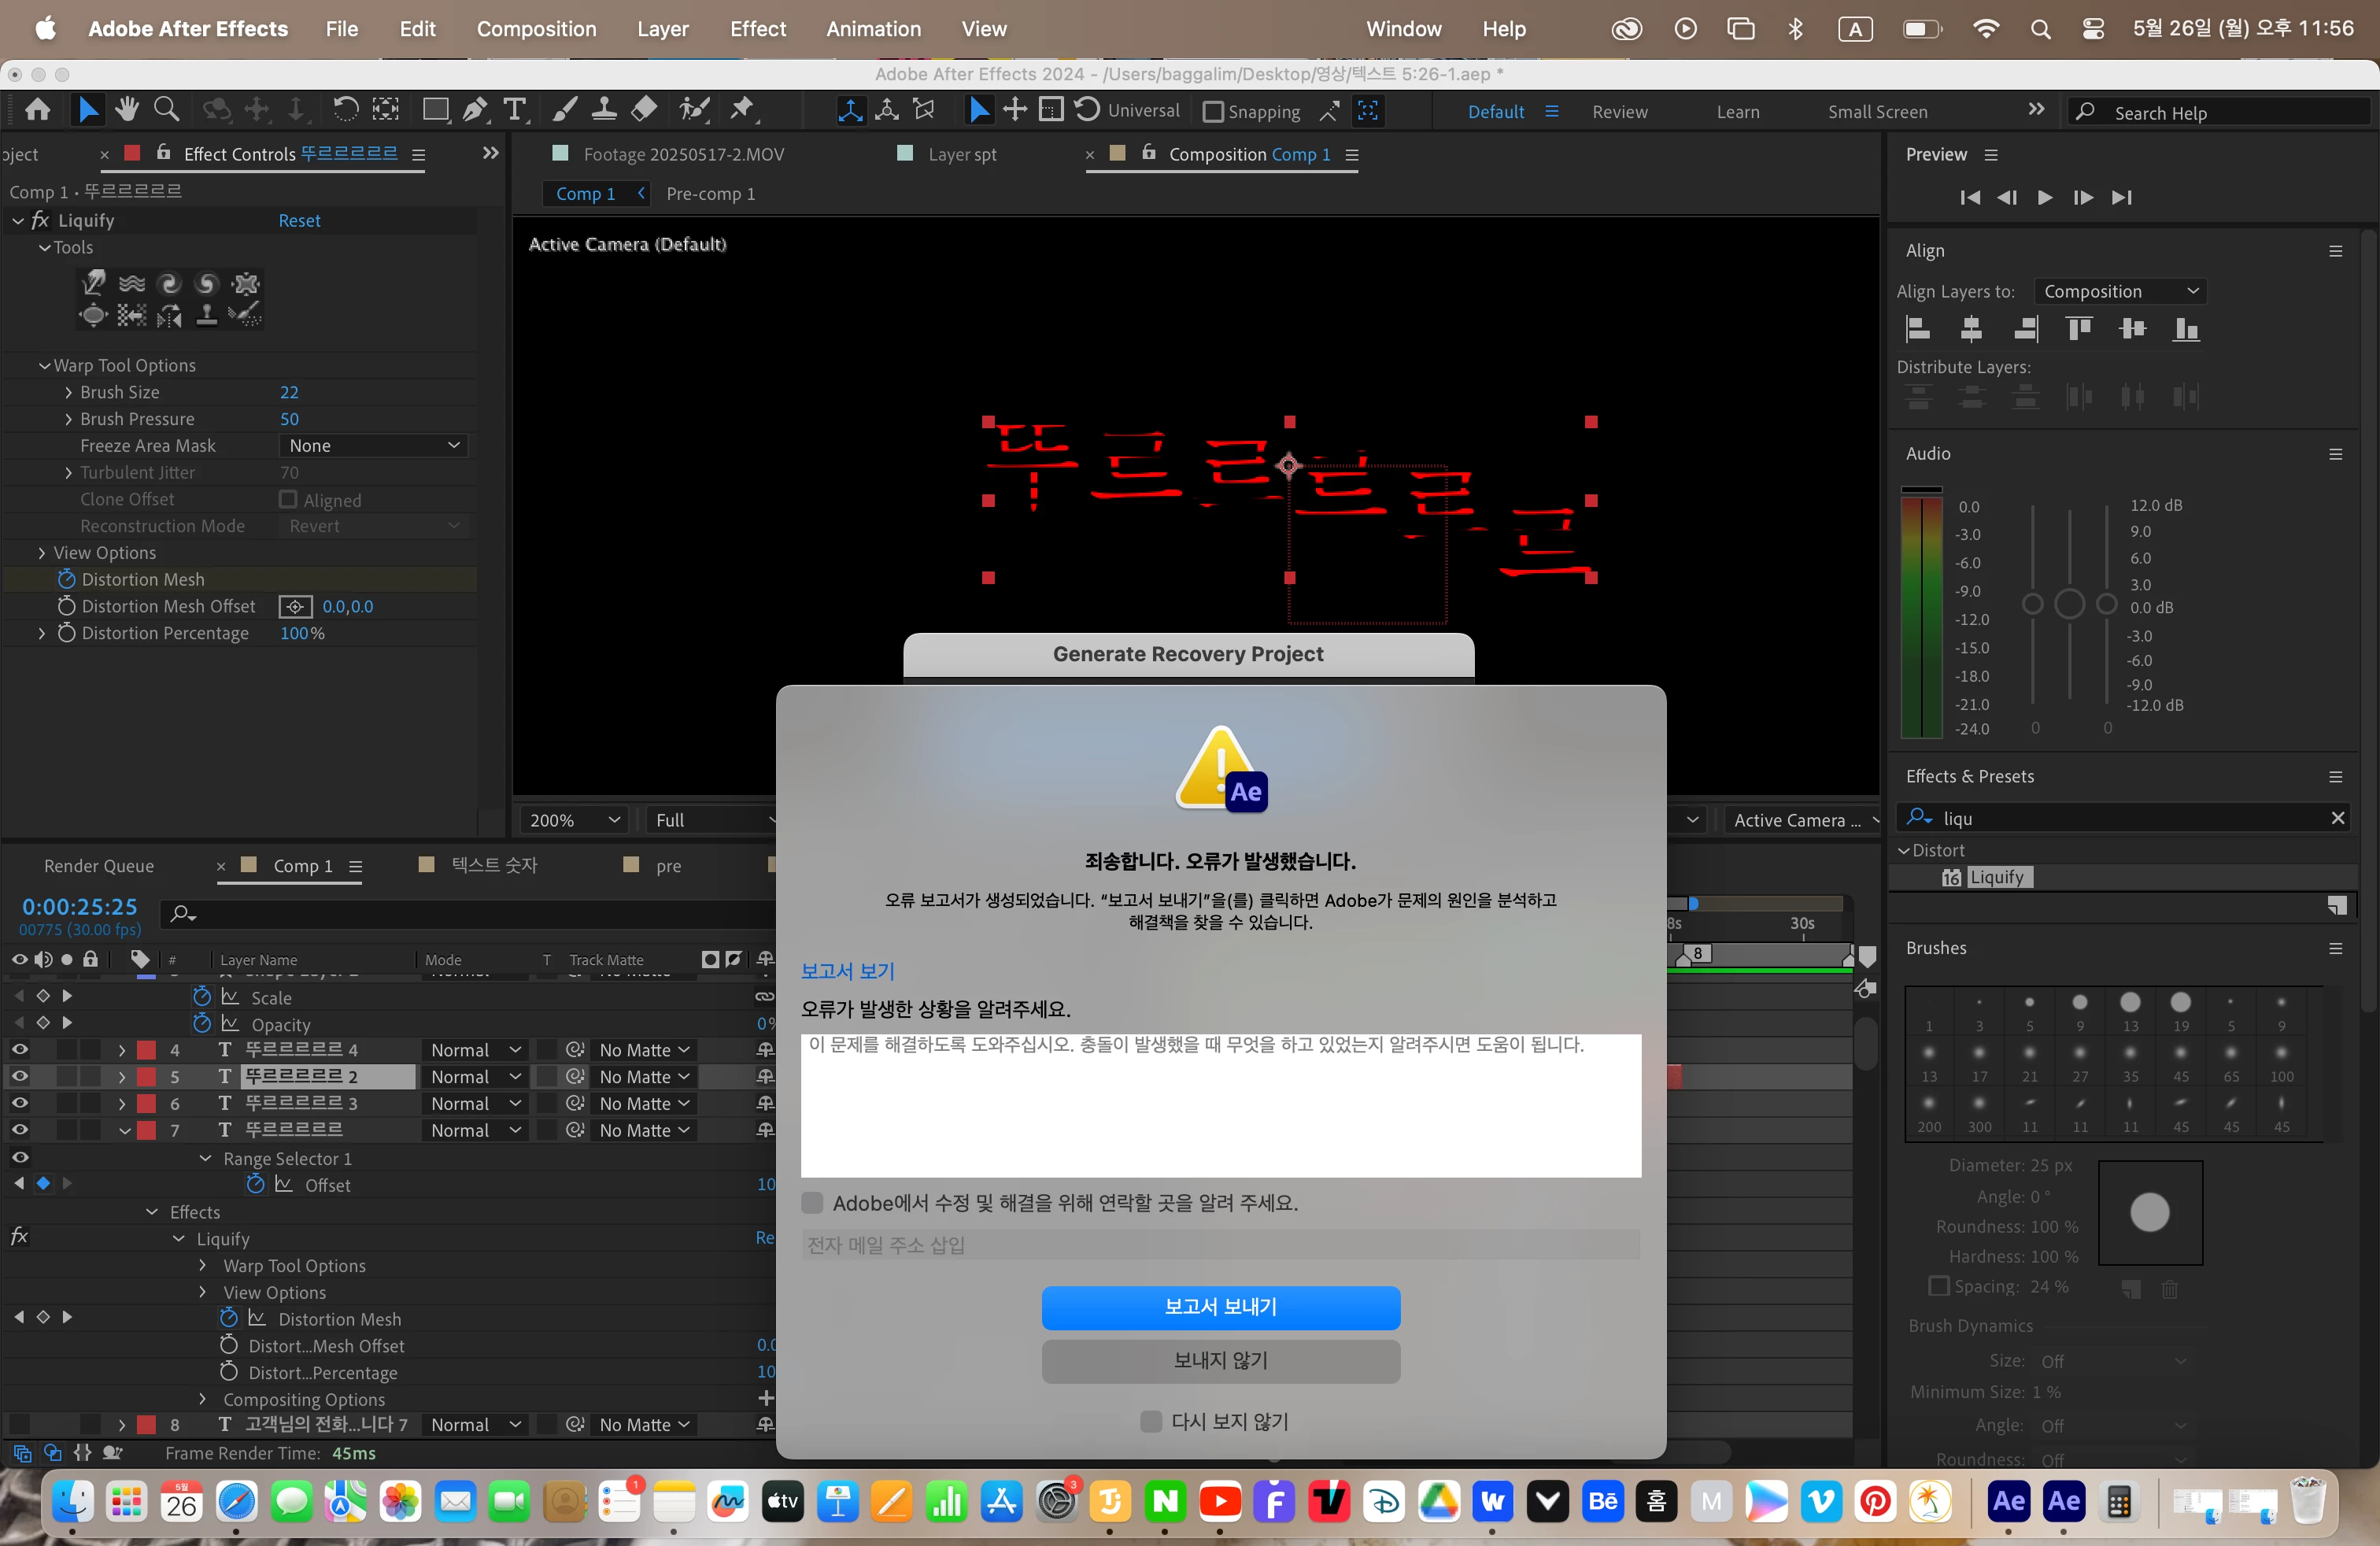Select the Hand tool in toolbar
Image resolution: width=2380 pixels, height=1546 pixels.
click(126, 110)
